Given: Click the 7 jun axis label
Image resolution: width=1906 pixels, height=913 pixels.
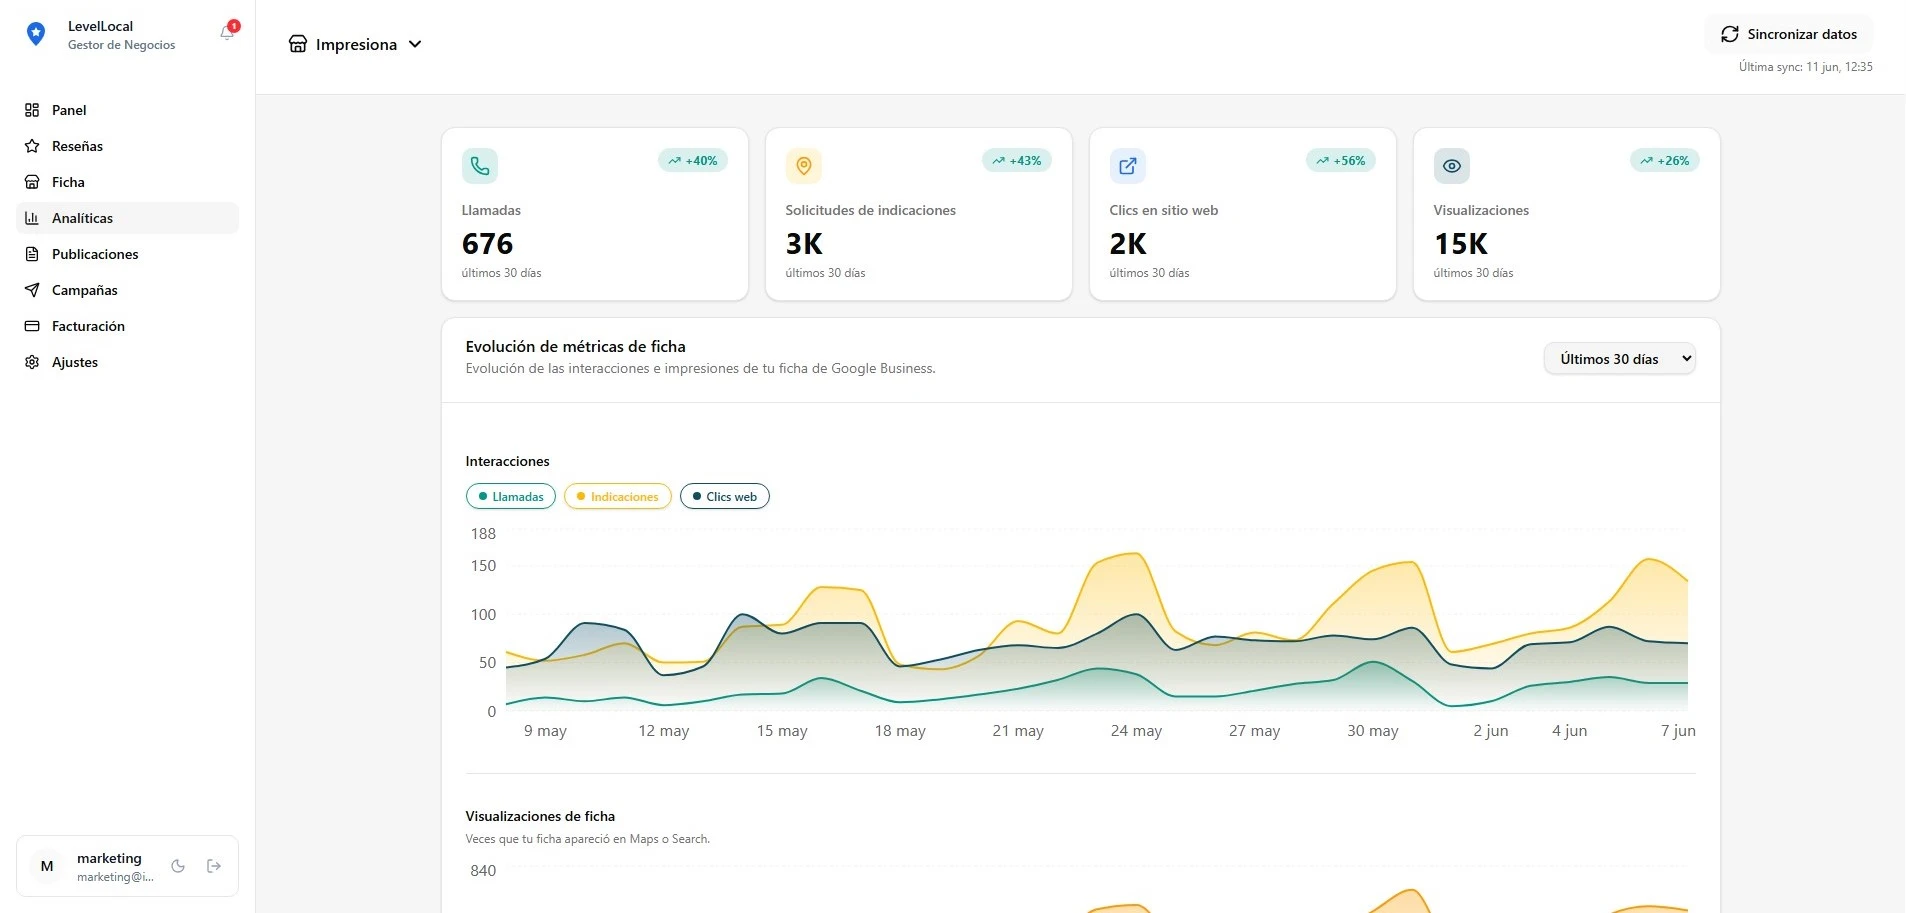Looking at the screenshot, I should 1678,731.
